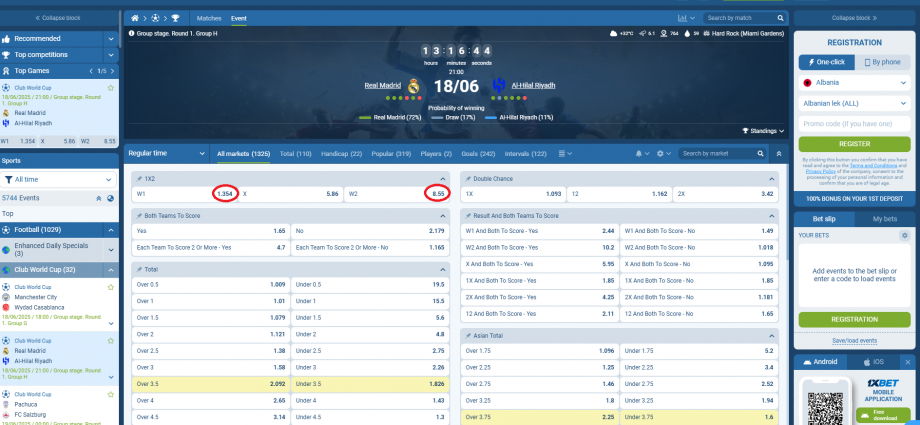
Task: Click the Real Madrid club crest
Action: click(x=414, y=86)
